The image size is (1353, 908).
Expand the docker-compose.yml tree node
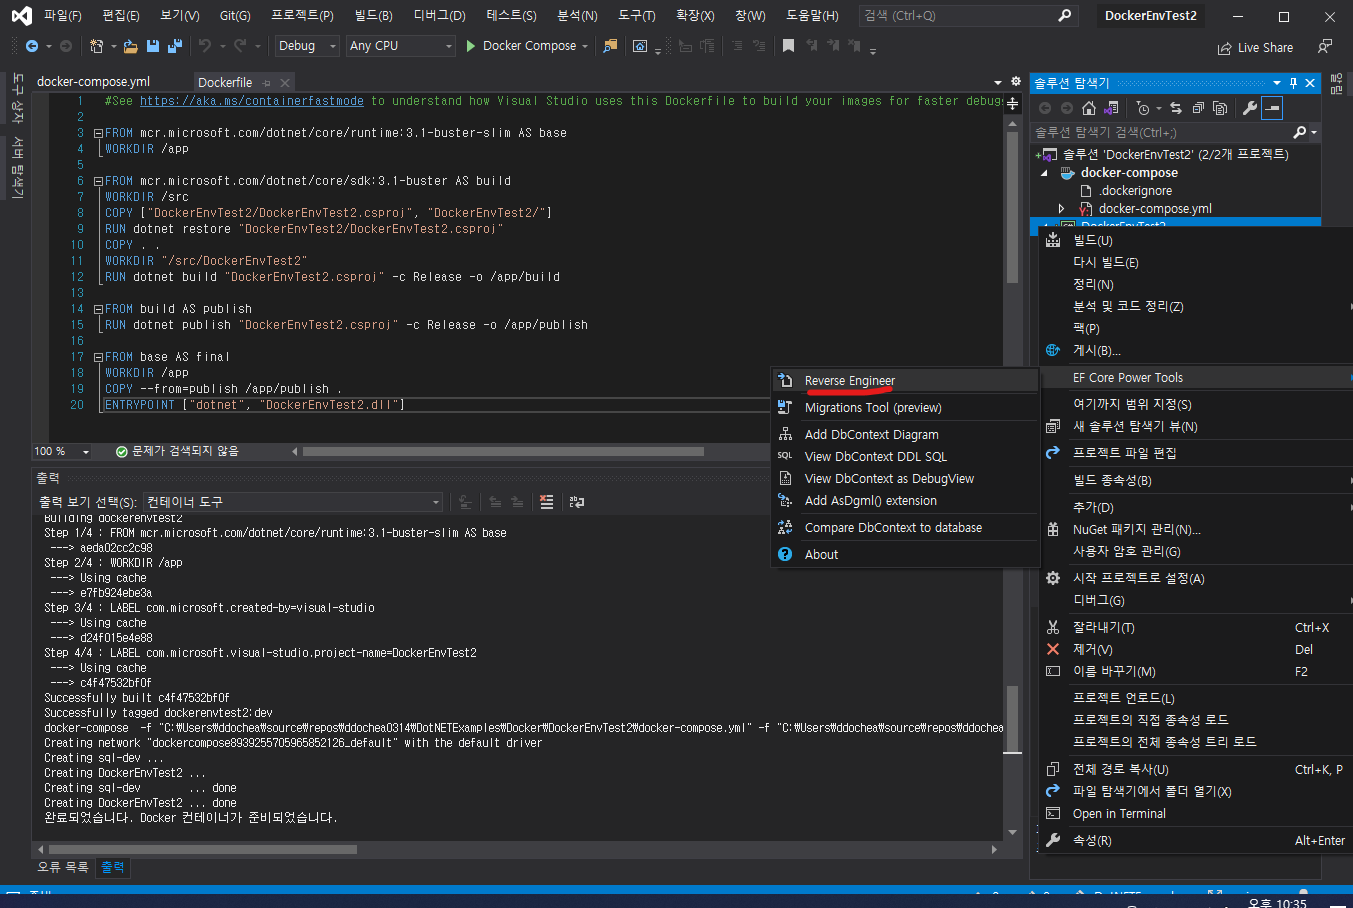tap(1062, 209)
